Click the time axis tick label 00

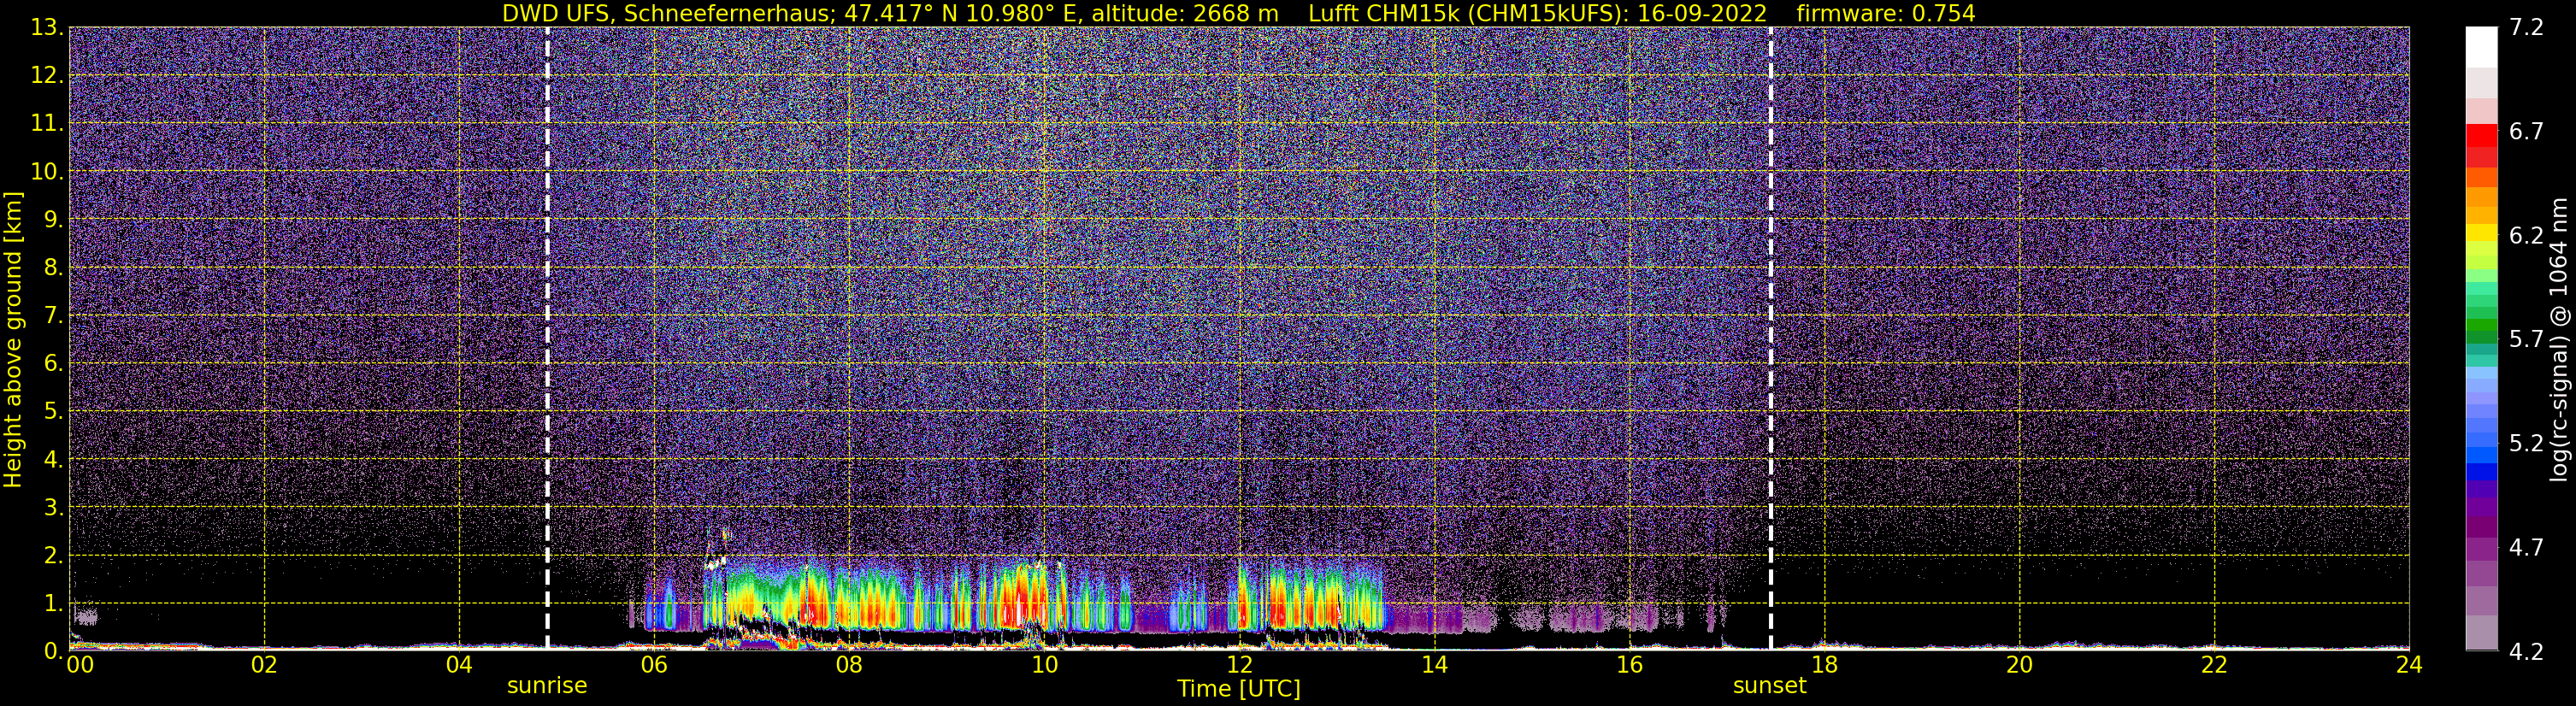pos(80,666)
